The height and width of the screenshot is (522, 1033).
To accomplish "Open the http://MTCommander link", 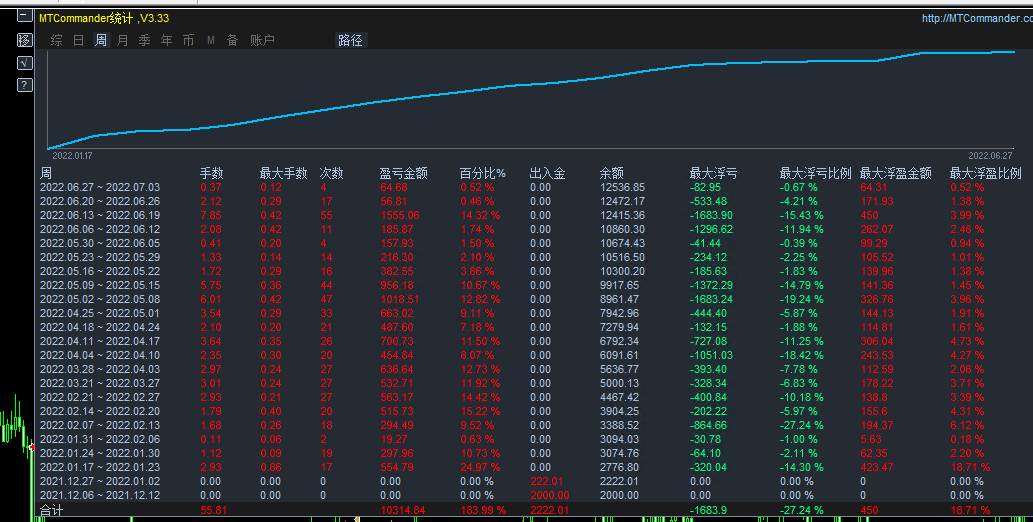I will coord(977,18).
